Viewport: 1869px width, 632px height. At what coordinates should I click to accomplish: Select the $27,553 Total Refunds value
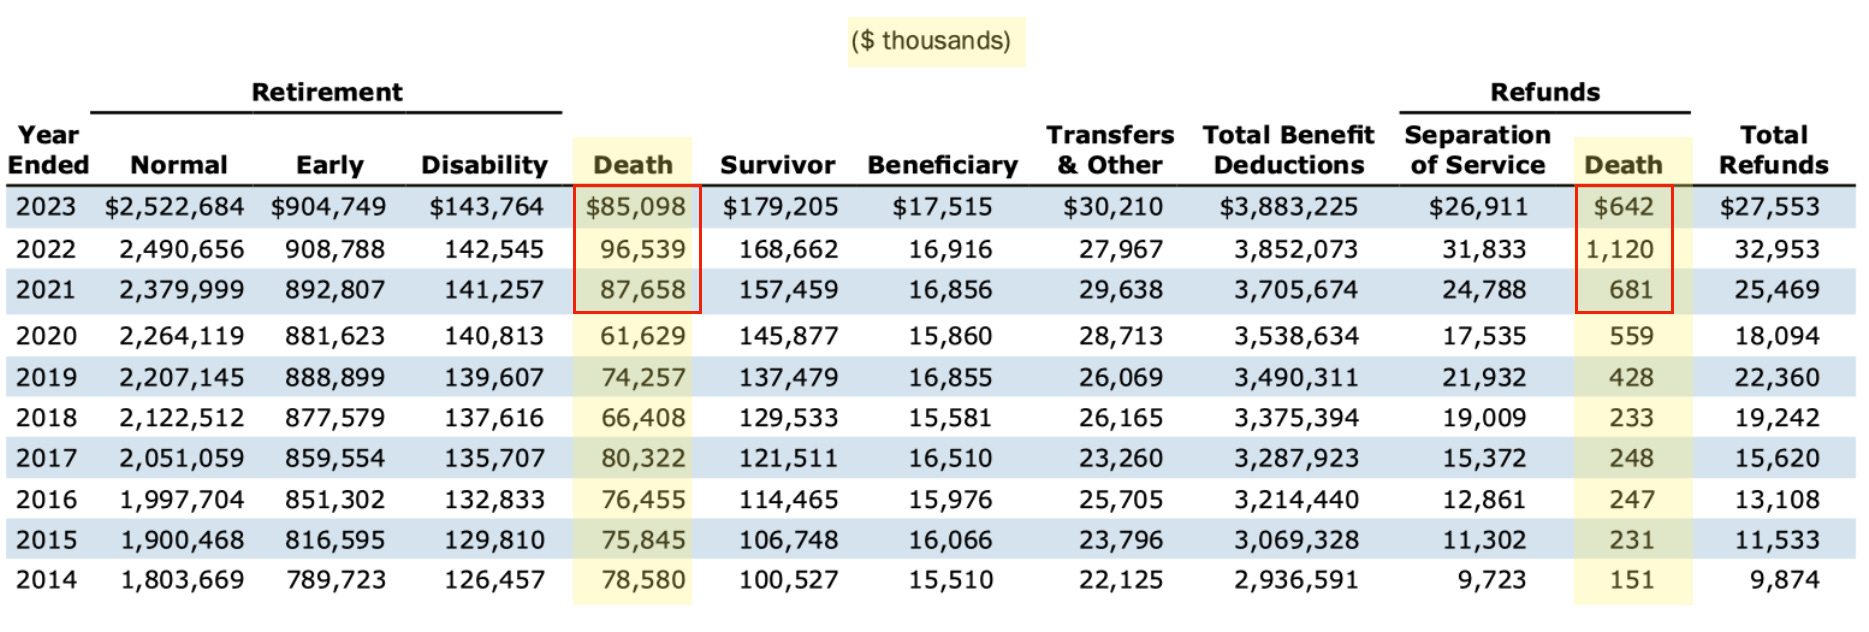[x=1770, y=207]
